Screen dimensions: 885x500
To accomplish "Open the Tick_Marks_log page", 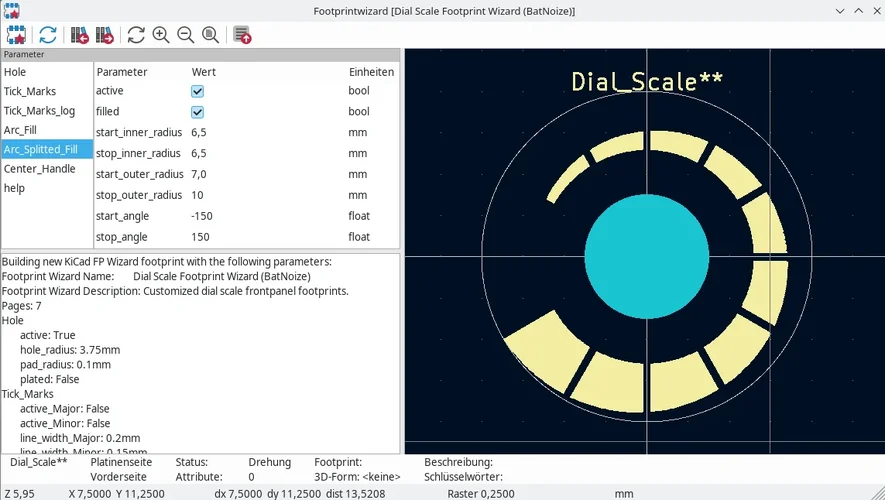I will click(x=39, y=111).
